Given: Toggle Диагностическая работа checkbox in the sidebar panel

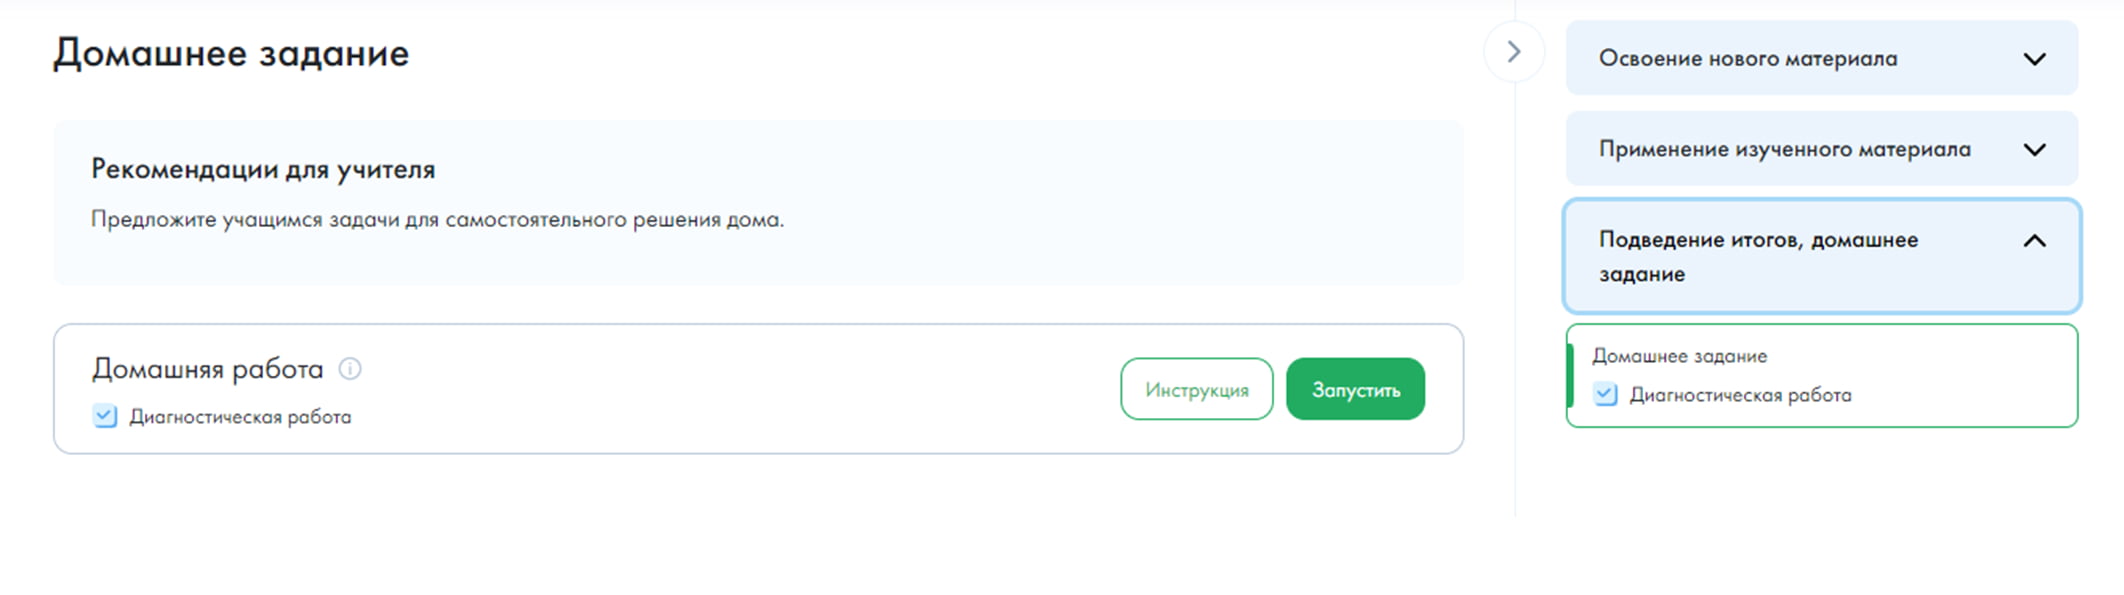Looking at the screenshot, I should [1605, 394].
